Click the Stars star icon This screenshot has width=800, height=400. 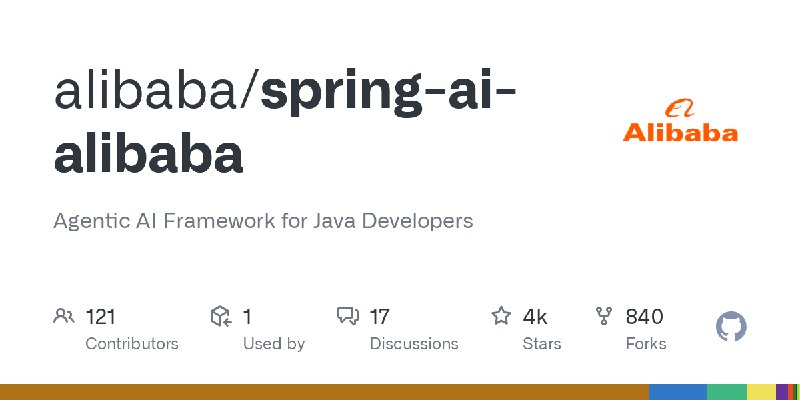pyautogui.click(x=501, y=316)
